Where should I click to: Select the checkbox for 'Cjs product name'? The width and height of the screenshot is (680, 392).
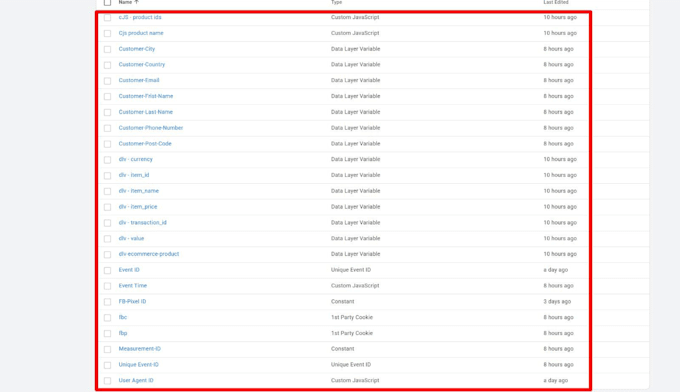point(107,33)
